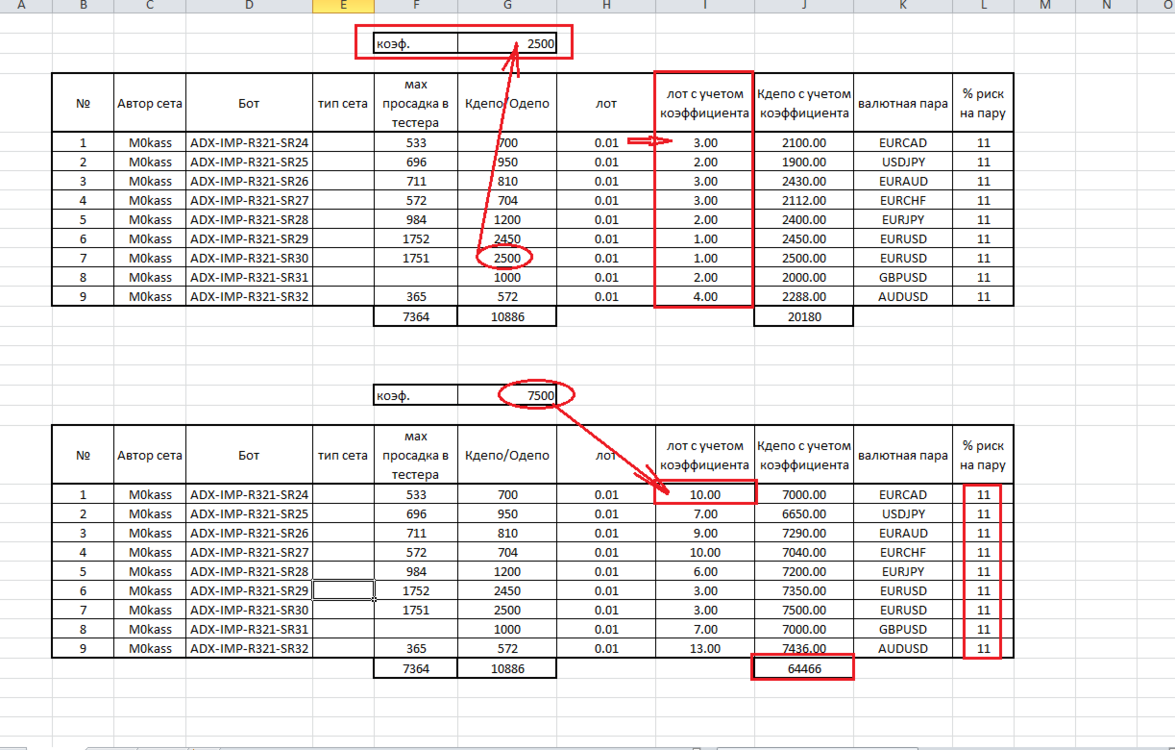Select the cell showing 2430.00
Image resolution: width=1175 pixels, height=750 pixels.
pos(804,181)
